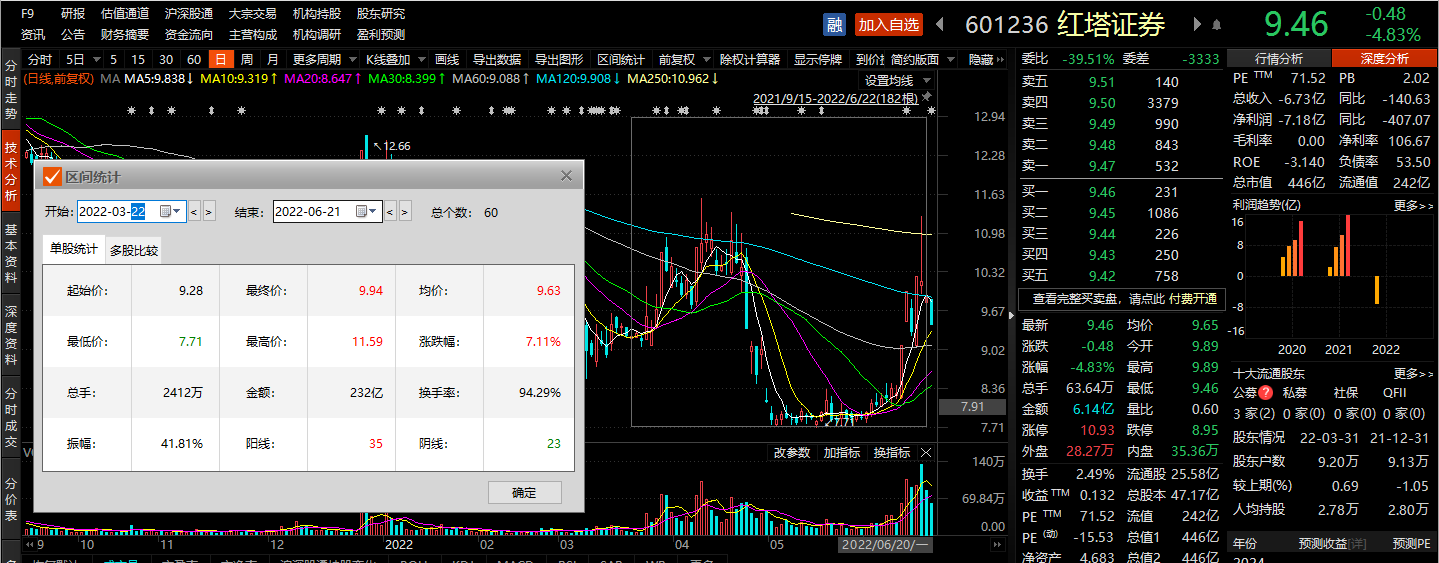Click 付费开通 order book link

pos(1193,299)
